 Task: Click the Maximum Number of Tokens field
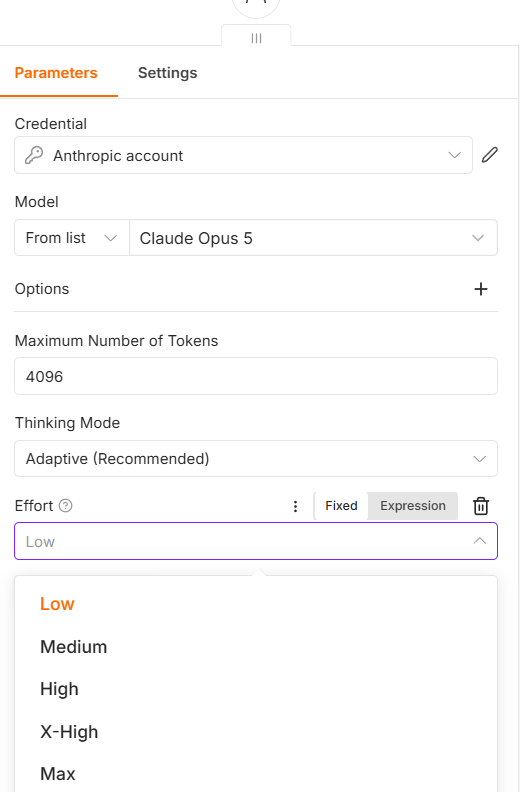click(256, 376)
